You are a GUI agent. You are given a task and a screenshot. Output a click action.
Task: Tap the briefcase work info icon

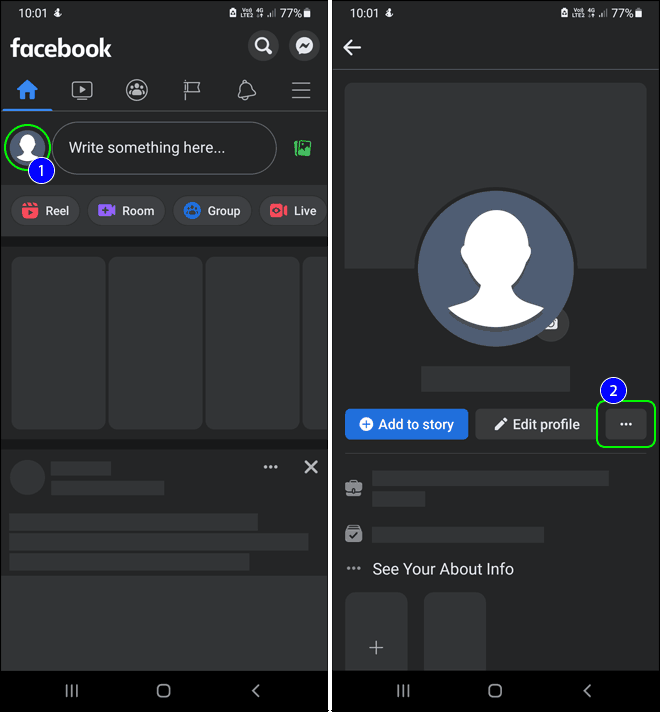coord(354,488)
